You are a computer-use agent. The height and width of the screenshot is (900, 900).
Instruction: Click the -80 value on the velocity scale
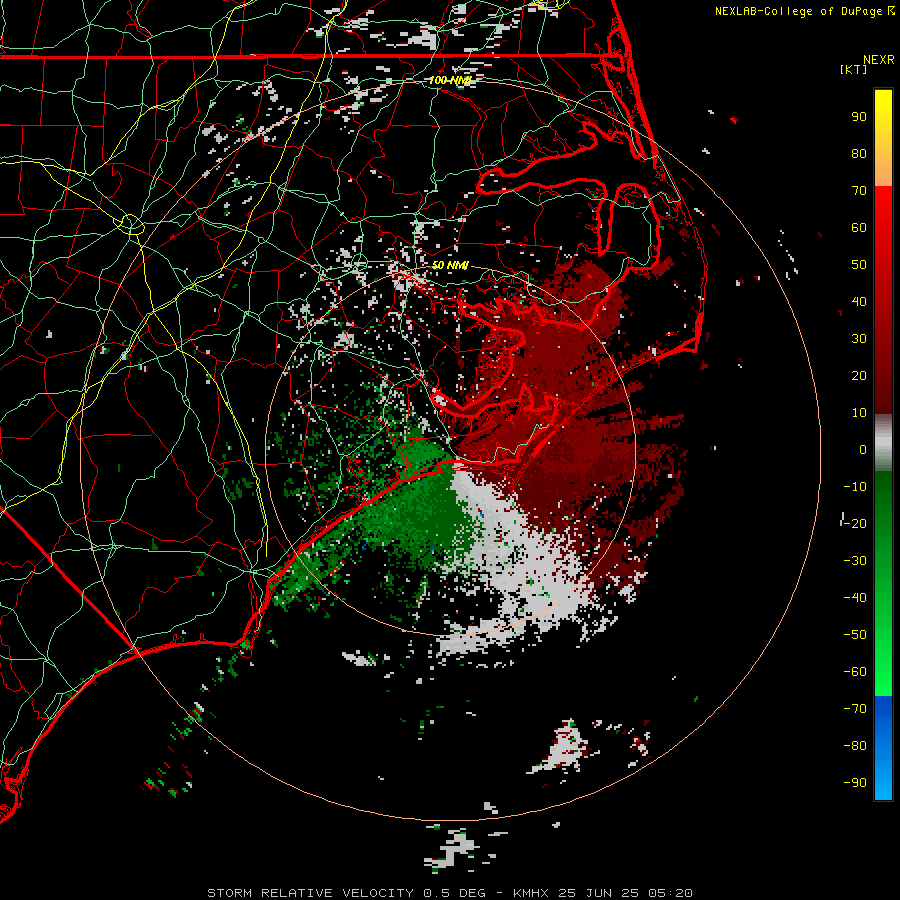pos(855,746)
